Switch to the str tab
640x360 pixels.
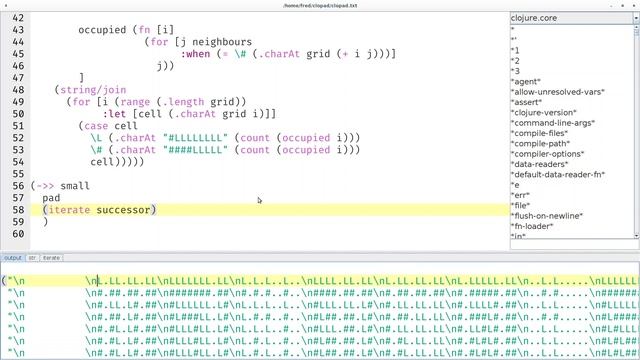point(32,258)
